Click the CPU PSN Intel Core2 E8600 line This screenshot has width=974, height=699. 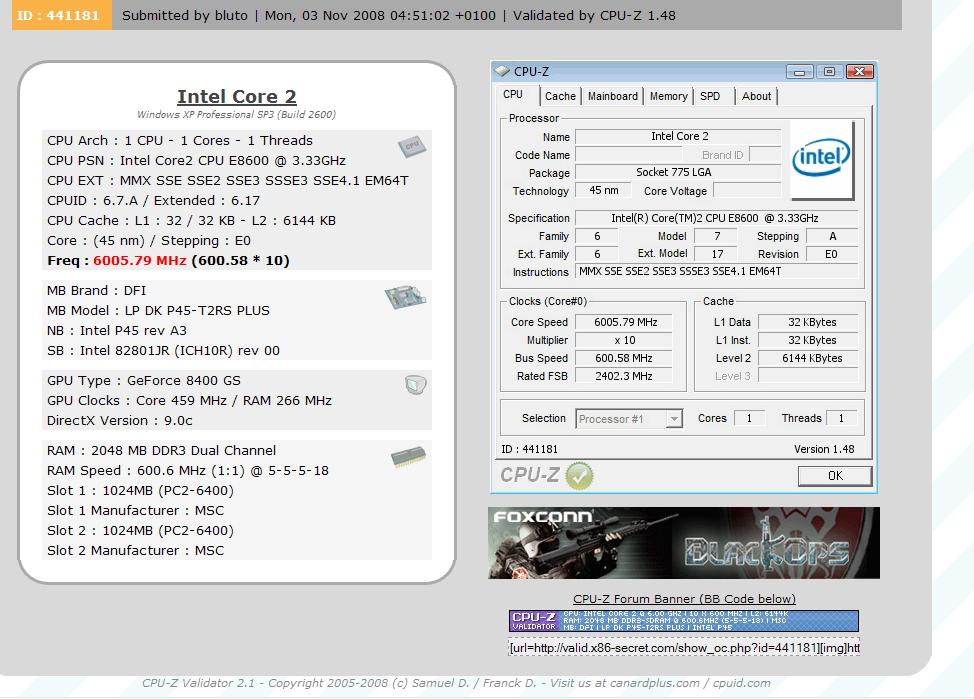196,160
